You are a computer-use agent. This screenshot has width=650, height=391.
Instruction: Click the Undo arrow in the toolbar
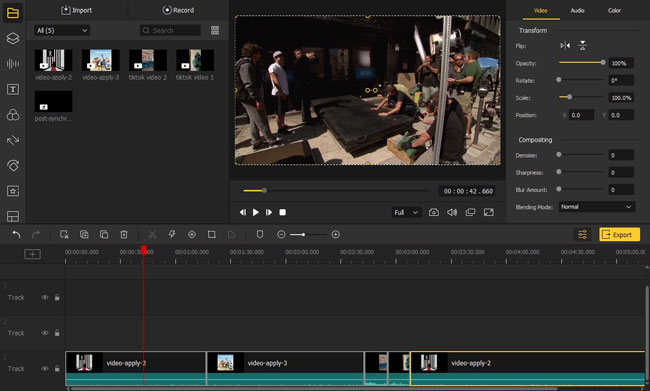click(16, 235)
